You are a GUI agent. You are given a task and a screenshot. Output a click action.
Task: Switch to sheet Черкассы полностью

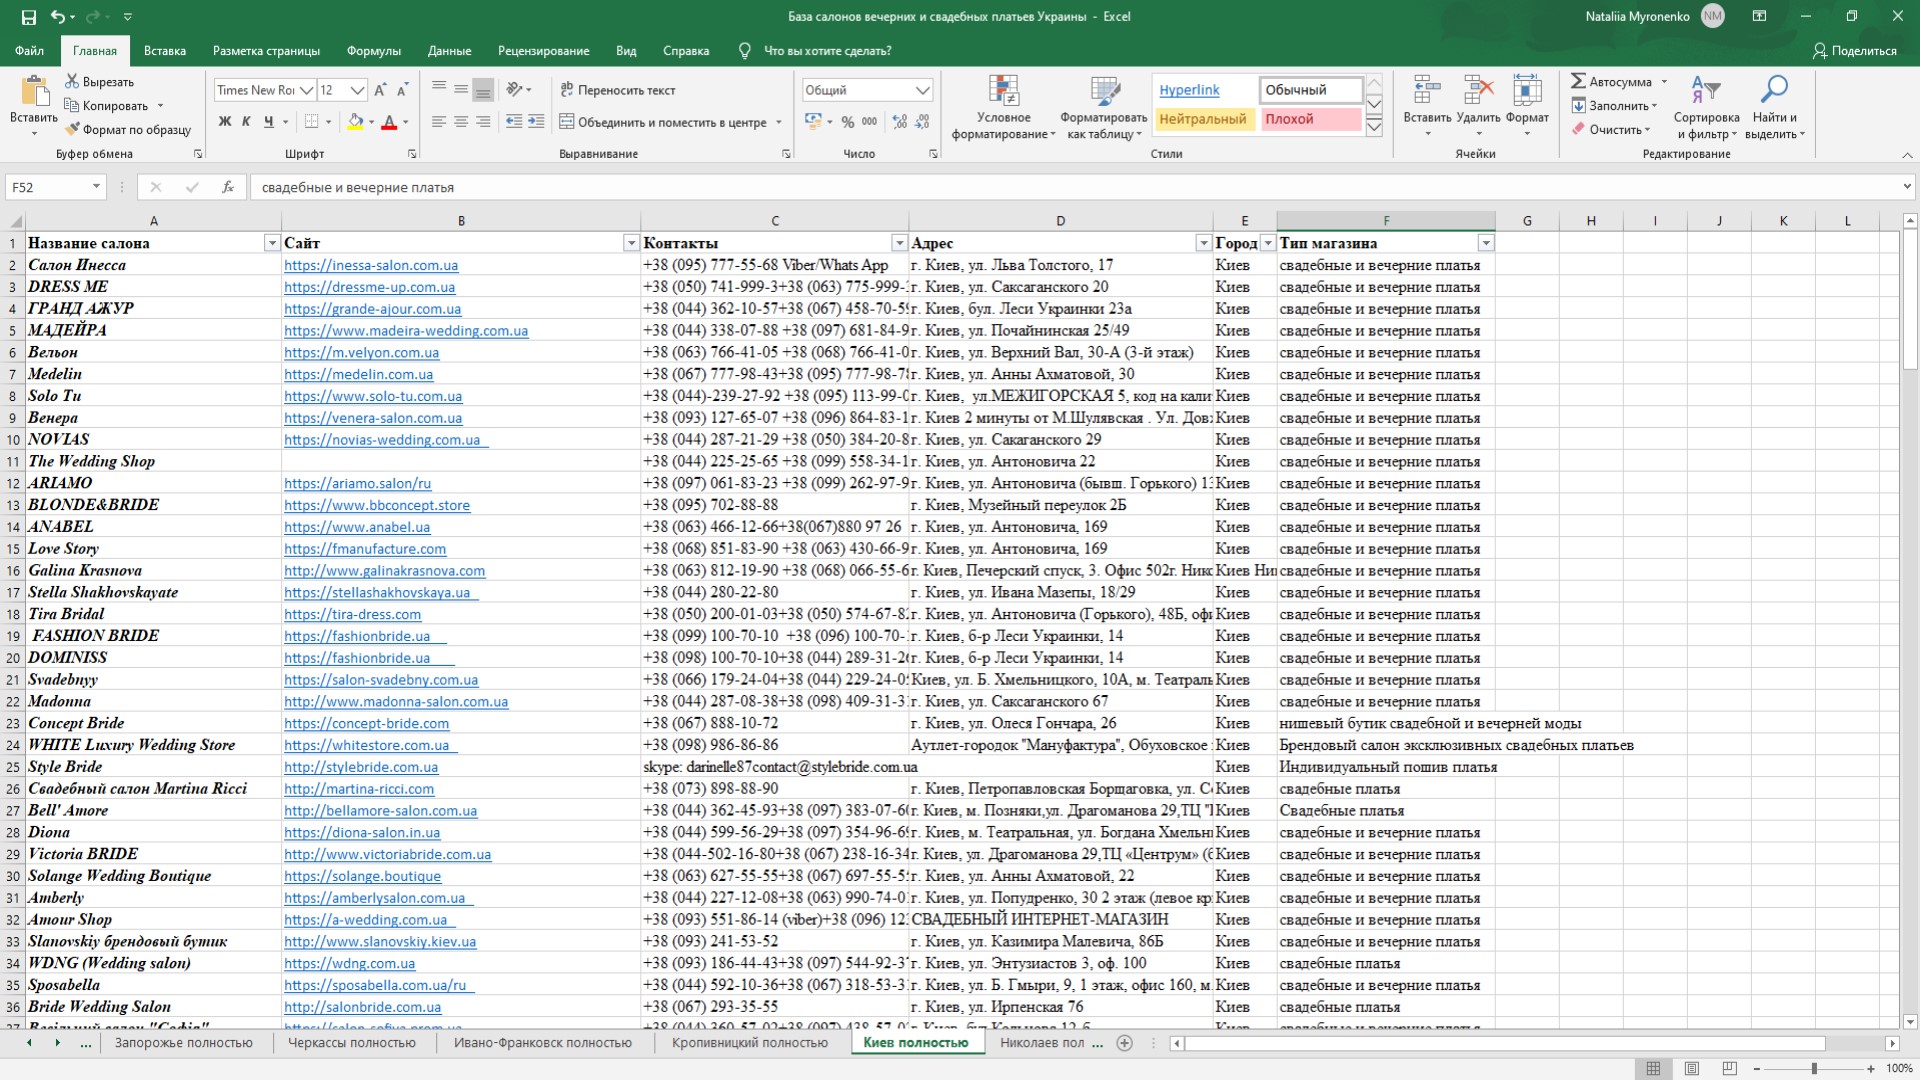[352, 1043]
